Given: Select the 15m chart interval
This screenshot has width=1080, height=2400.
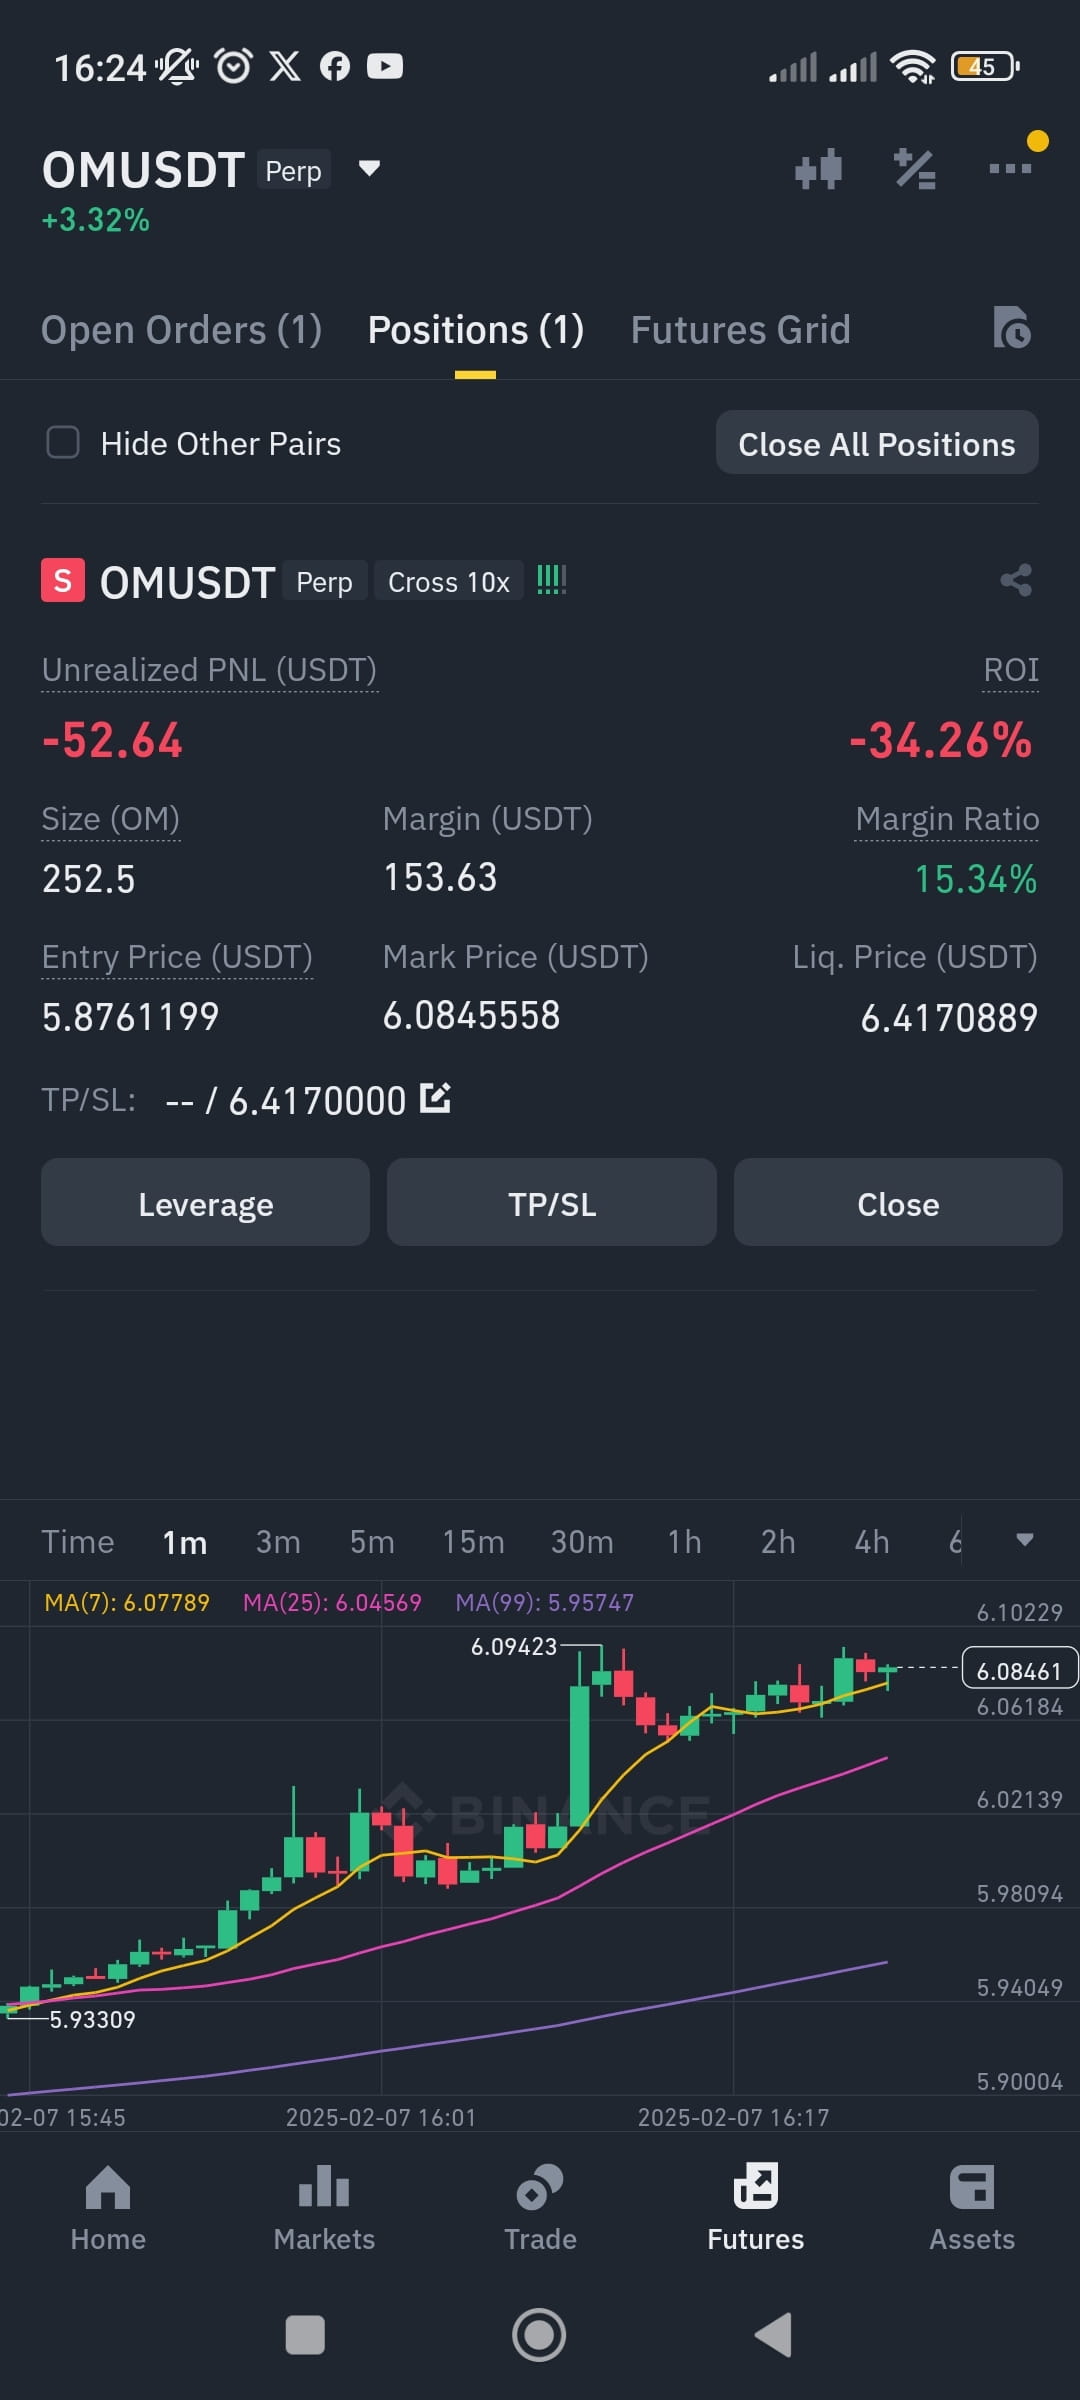Looking at the screenshot, I should pos(473,1542).
